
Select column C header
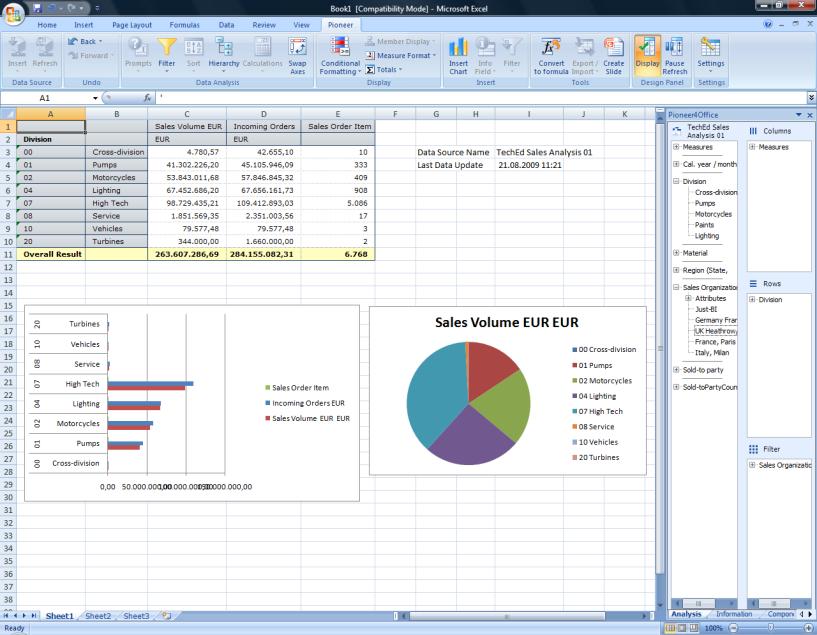pos(187,114)
